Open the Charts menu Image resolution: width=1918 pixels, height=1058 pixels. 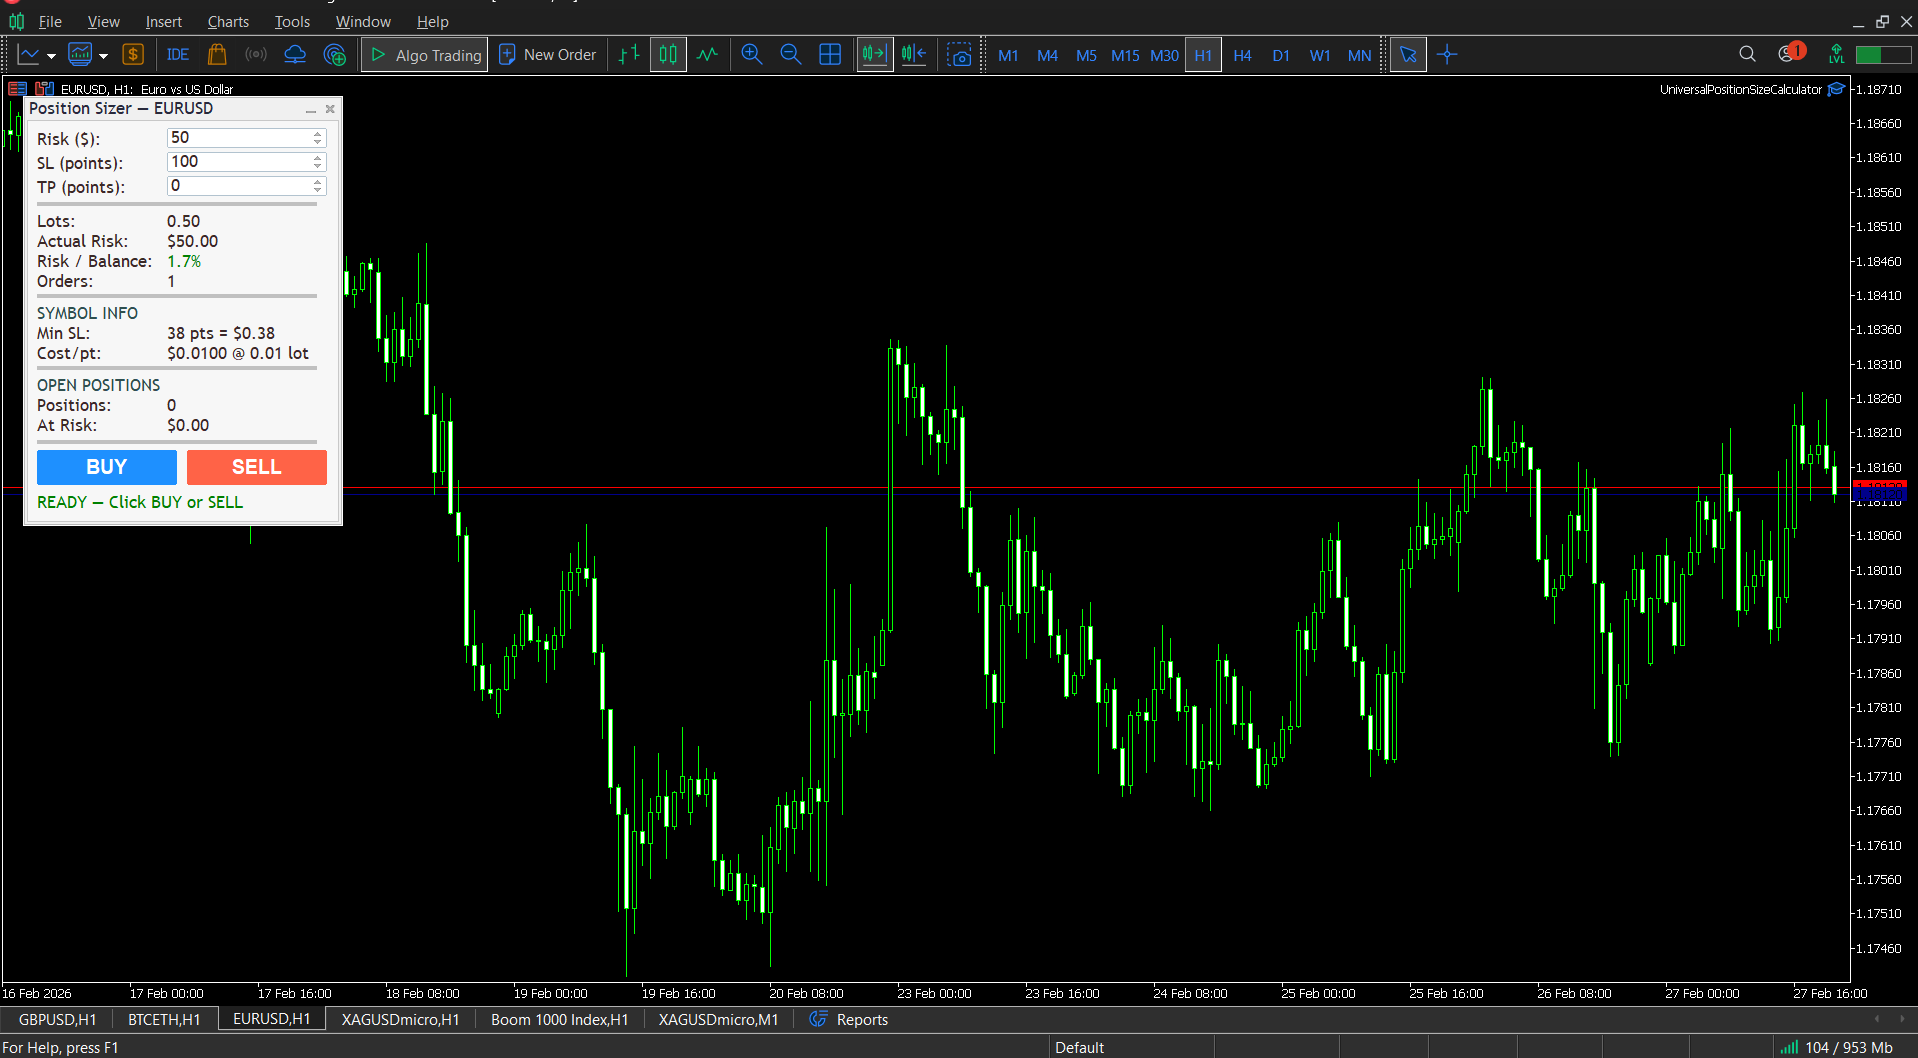click(228, 21)
